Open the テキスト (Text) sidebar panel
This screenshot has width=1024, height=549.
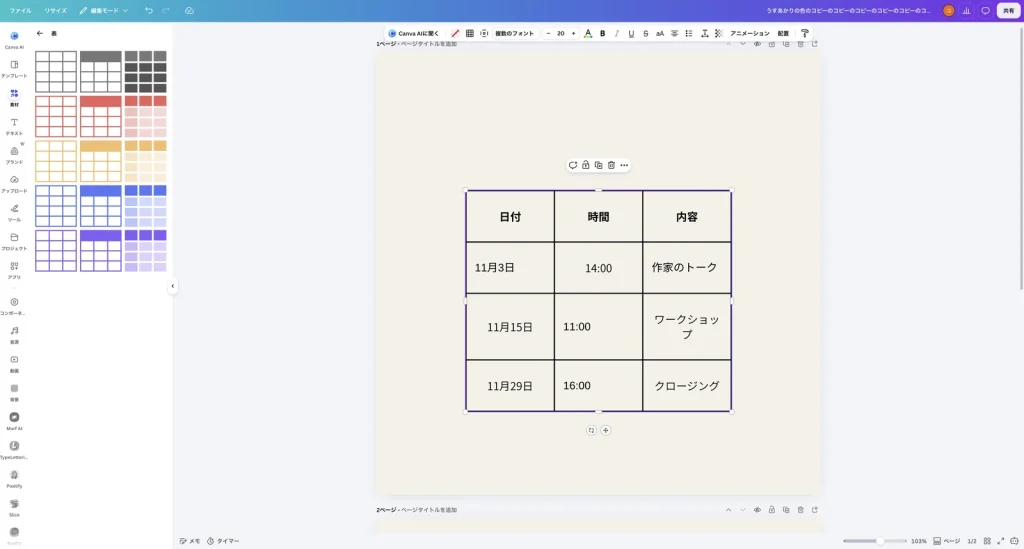(14, 126)
